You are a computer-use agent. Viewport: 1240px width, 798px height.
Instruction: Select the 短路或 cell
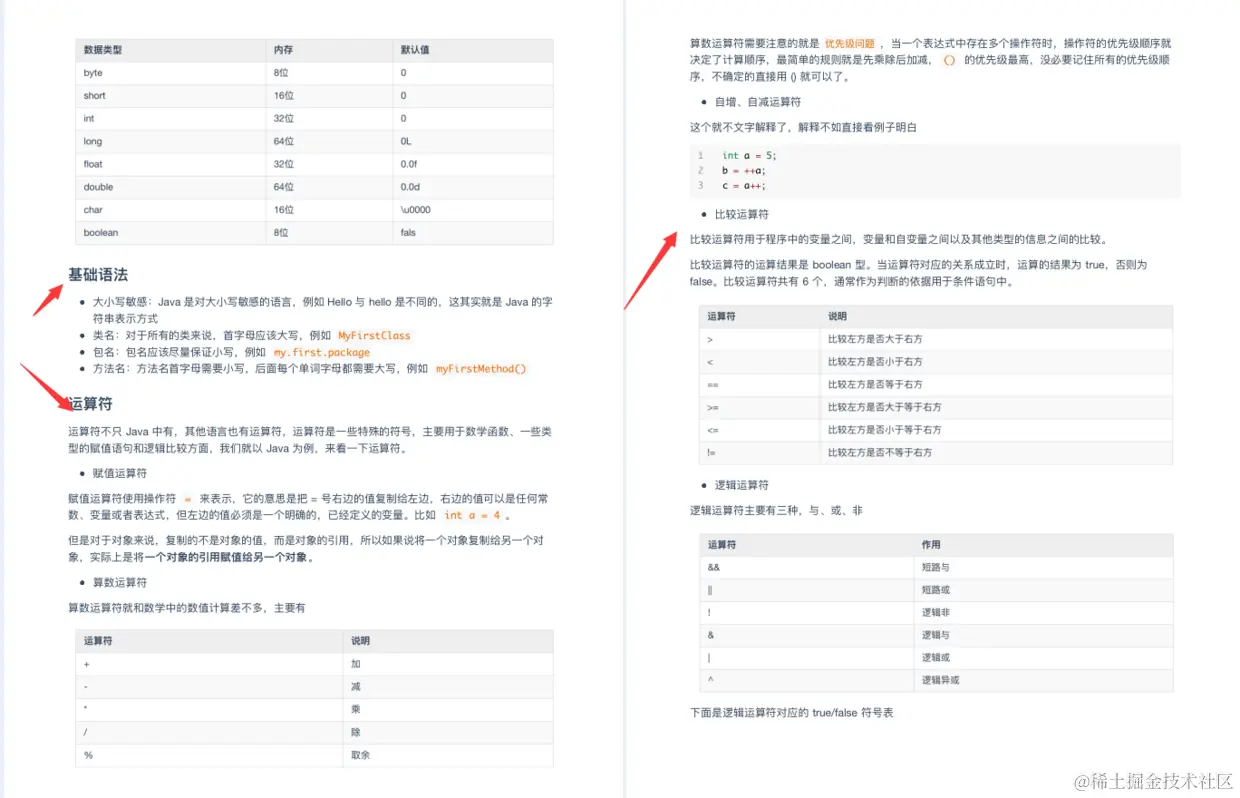1043,590
